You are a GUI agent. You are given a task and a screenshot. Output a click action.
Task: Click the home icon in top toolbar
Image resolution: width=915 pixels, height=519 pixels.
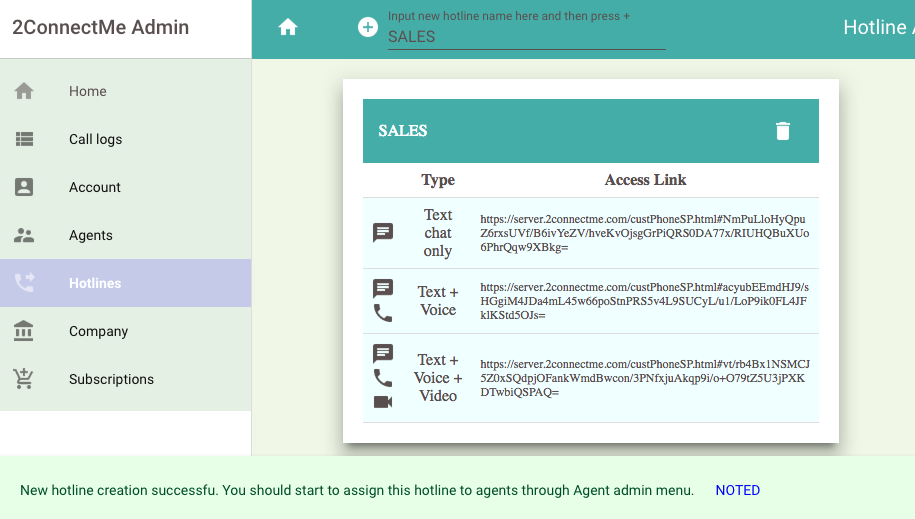tap(288, 28)
